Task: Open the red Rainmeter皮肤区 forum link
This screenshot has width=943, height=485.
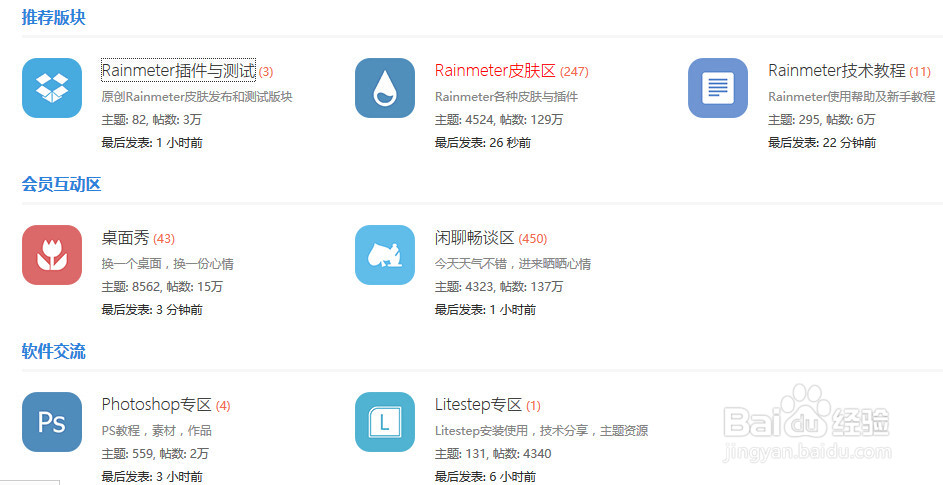Action: (495, 71)
